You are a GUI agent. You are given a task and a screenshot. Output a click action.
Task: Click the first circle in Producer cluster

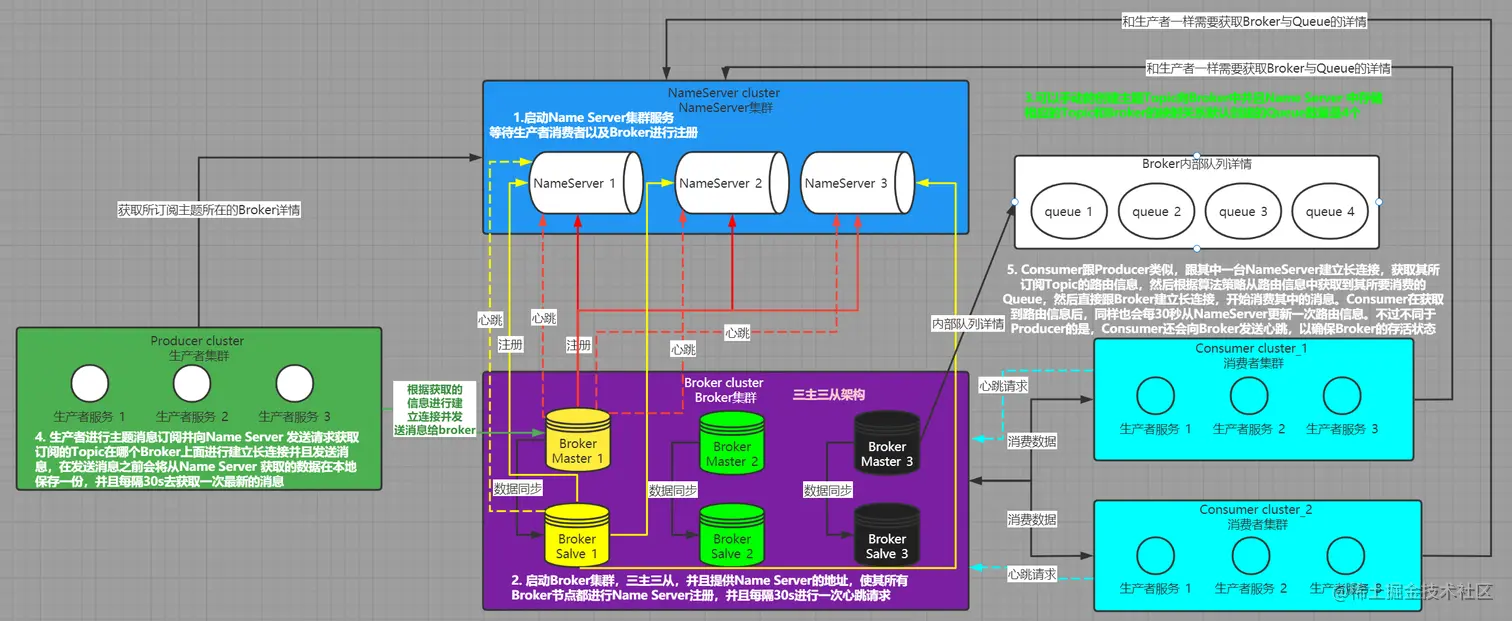pyautogui.click(x=89, y=384)
